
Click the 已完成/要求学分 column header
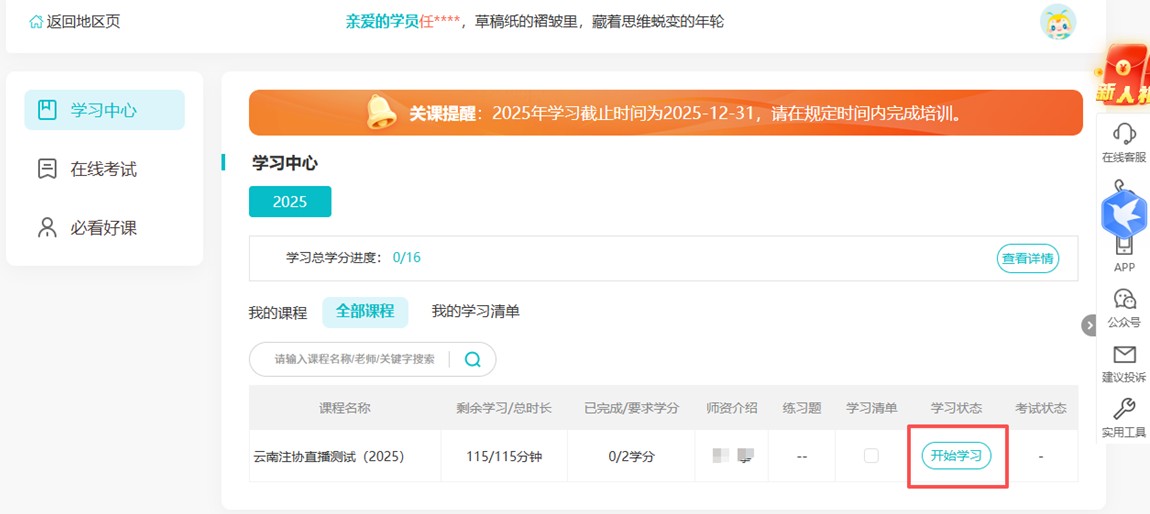tap(631, 408)
